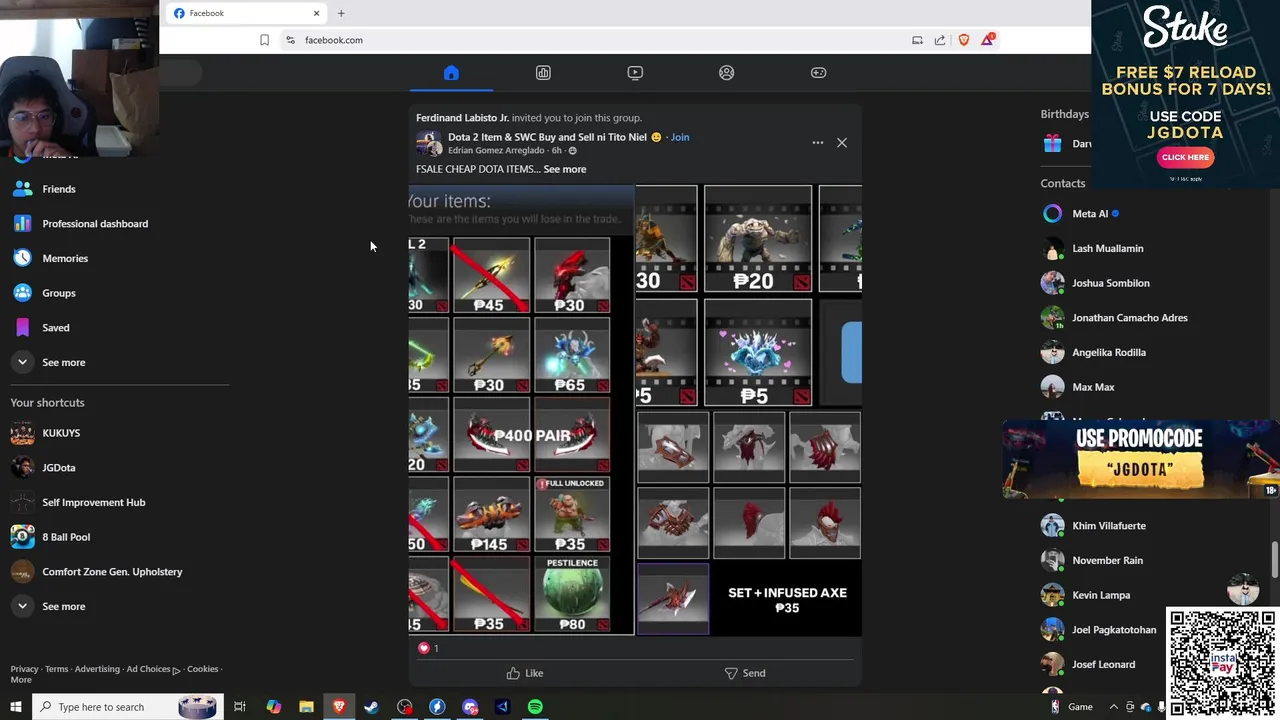The image size is (1280, 720).
Task: Click the heart reaction count
Action: [x=429, y=648]
